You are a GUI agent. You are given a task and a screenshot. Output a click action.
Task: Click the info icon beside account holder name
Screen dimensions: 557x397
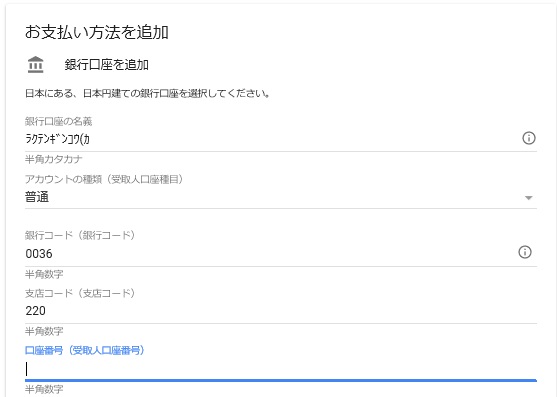529,138
